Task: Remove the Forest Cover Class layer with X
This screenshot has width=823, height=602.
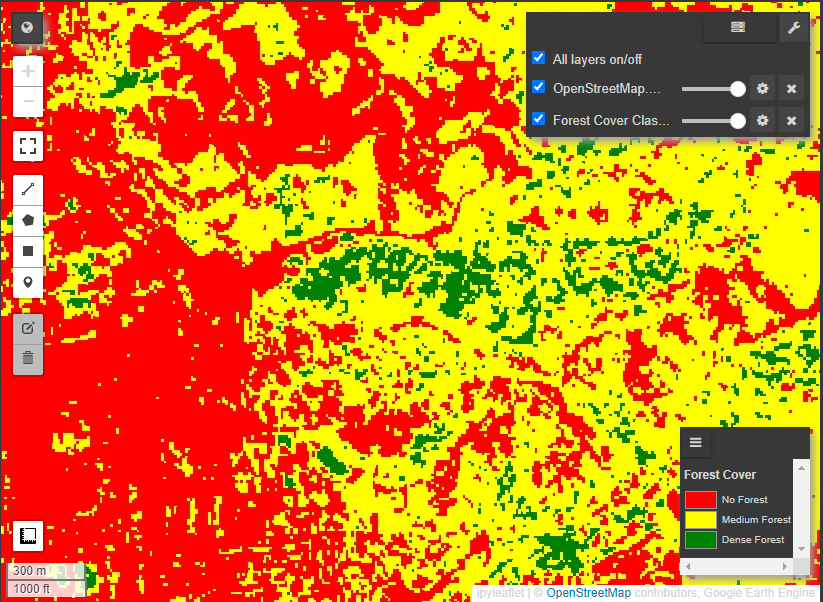Action: [x=792, y=121]
